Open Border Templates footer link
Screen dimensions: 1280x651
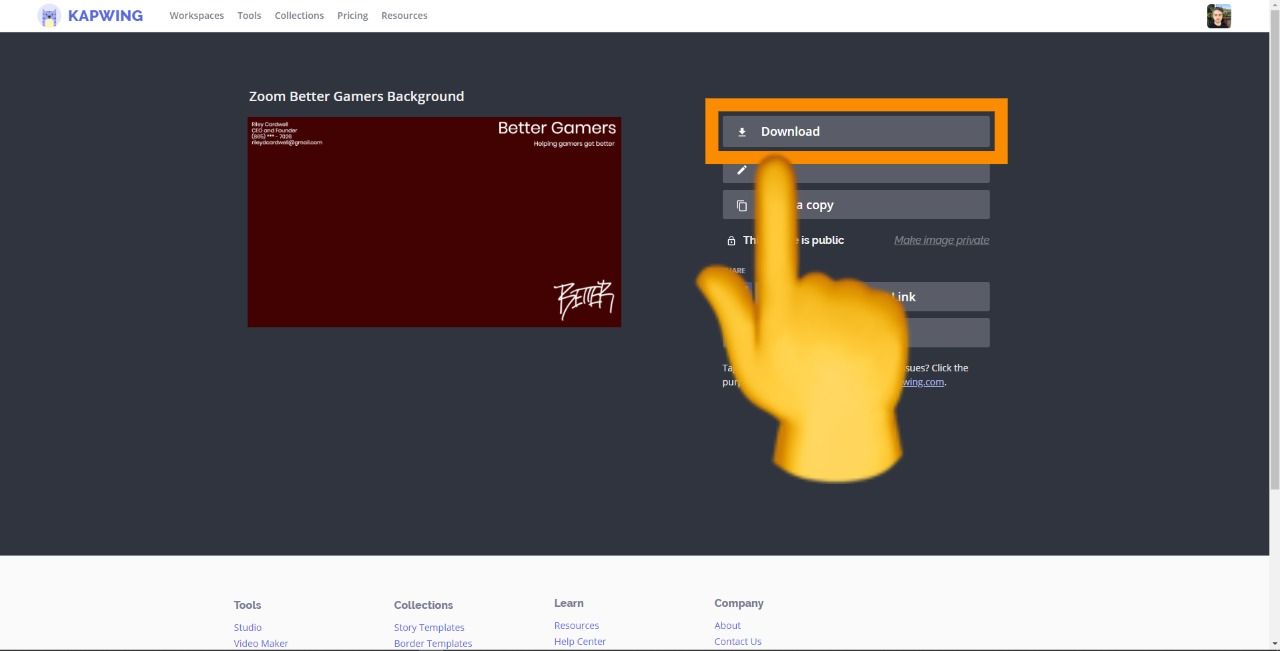(x=433, y=643)
